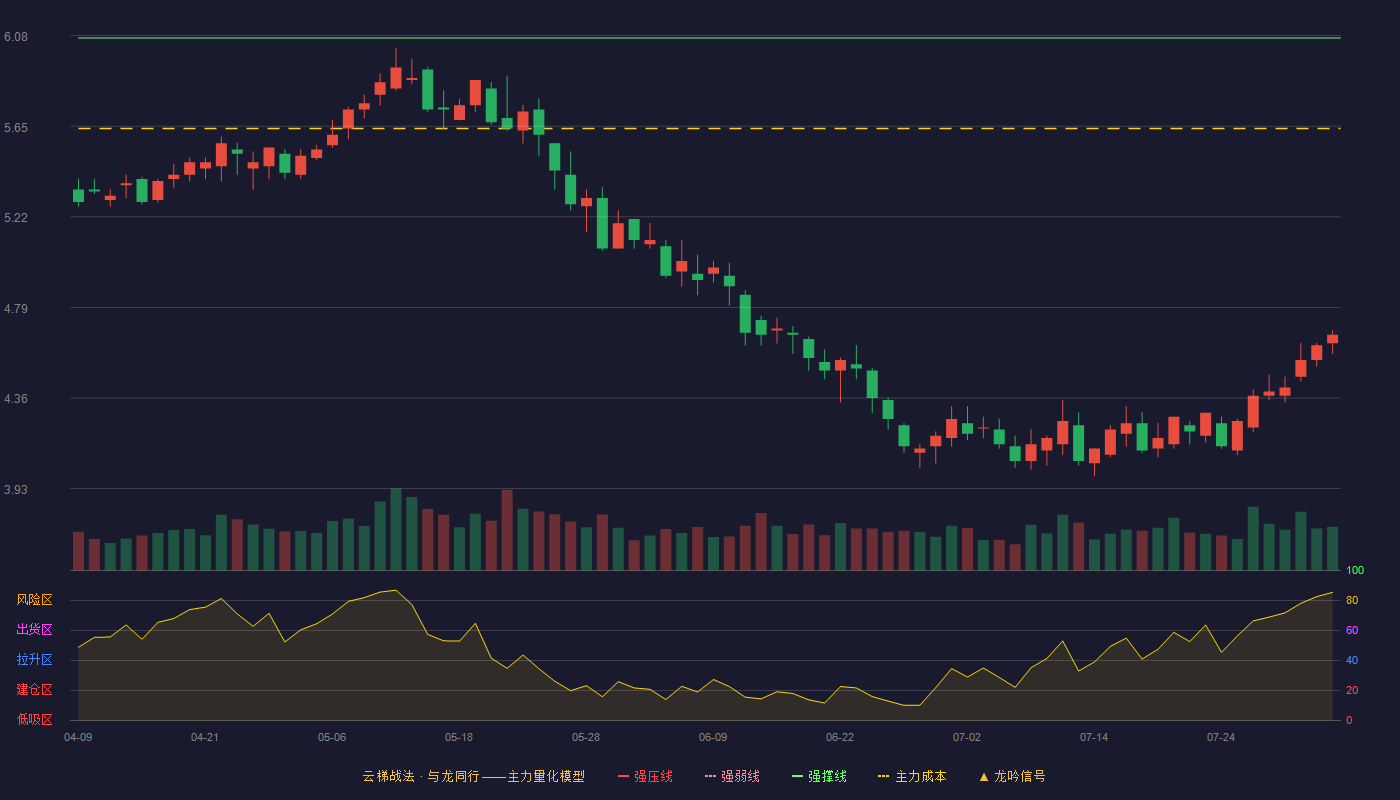Click the 风险区 zone label
Screen dimensions: 1400x800
pyautogui.click(x=35, y=600)
